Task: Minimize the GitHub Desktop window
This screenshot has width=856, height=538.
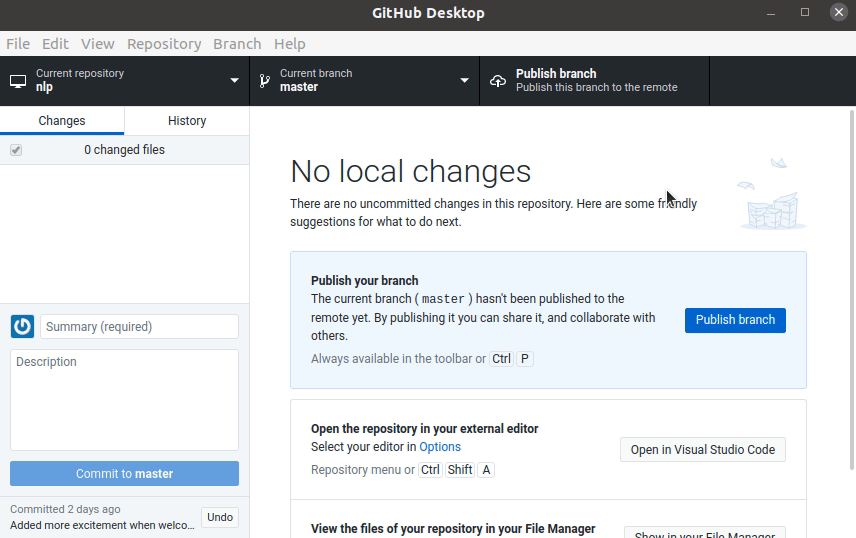Action: point(771,13)
